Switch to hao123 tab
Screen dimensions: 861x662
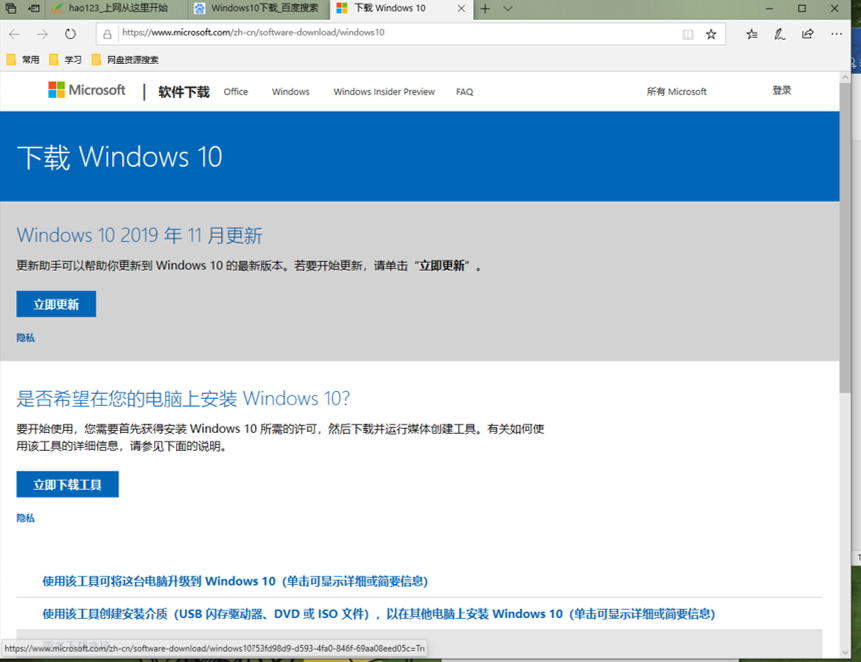coord(118,8)
